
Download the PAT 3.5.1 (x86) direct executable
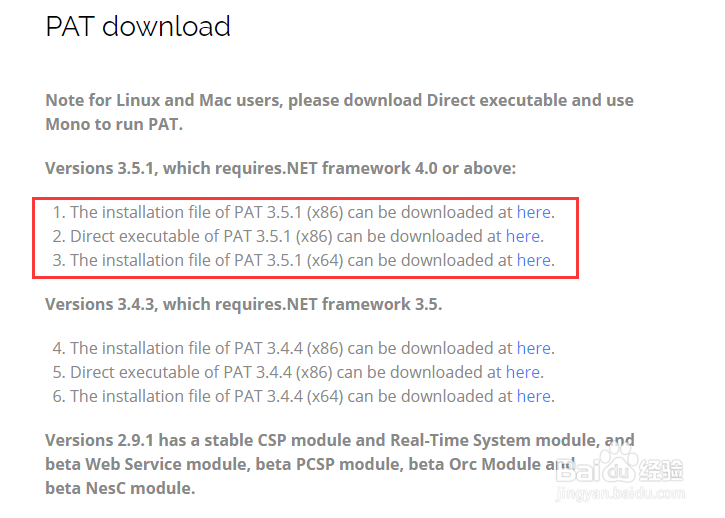(x=522, y=236)
